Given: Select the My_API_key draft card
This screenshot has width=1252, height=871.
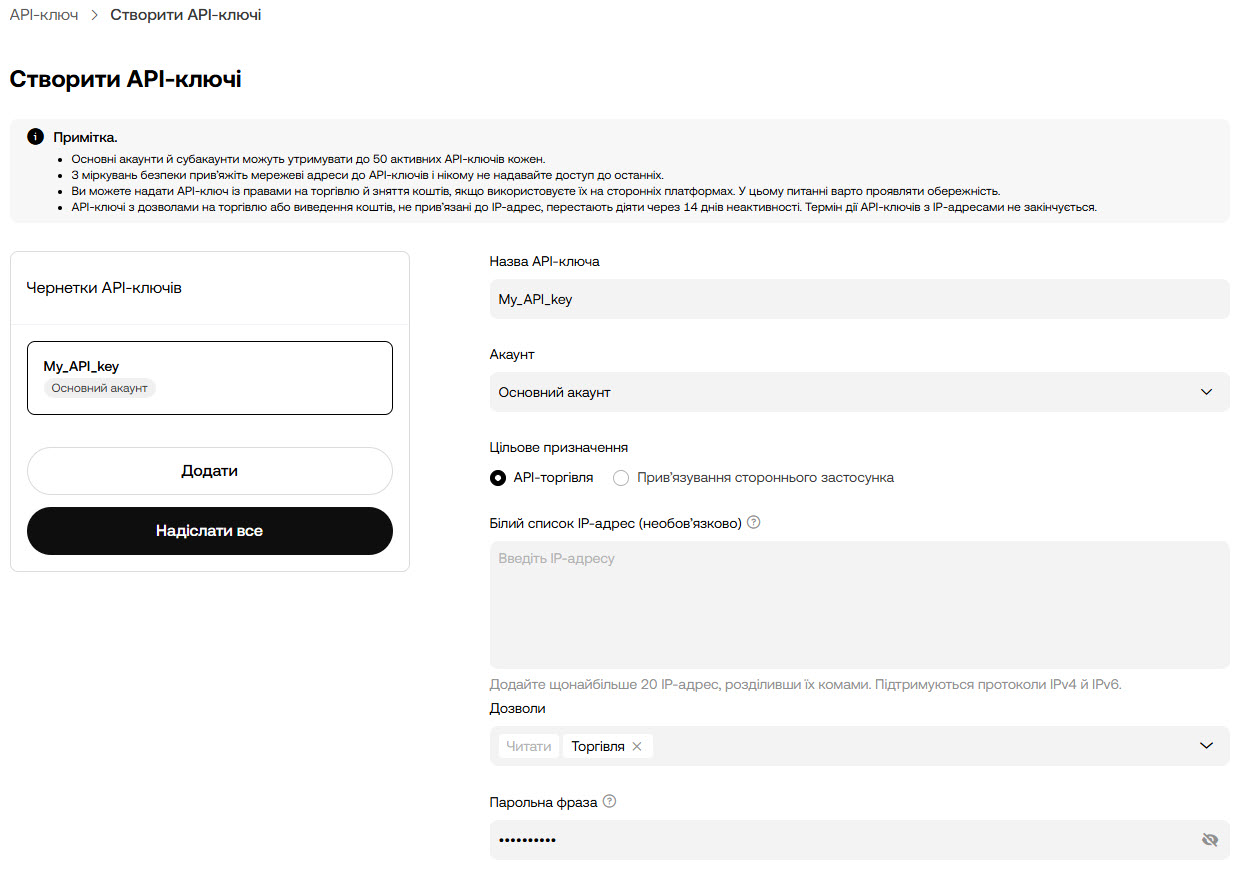Looking at the screenshot, I should pyautogui.click(x=210, y=377).
